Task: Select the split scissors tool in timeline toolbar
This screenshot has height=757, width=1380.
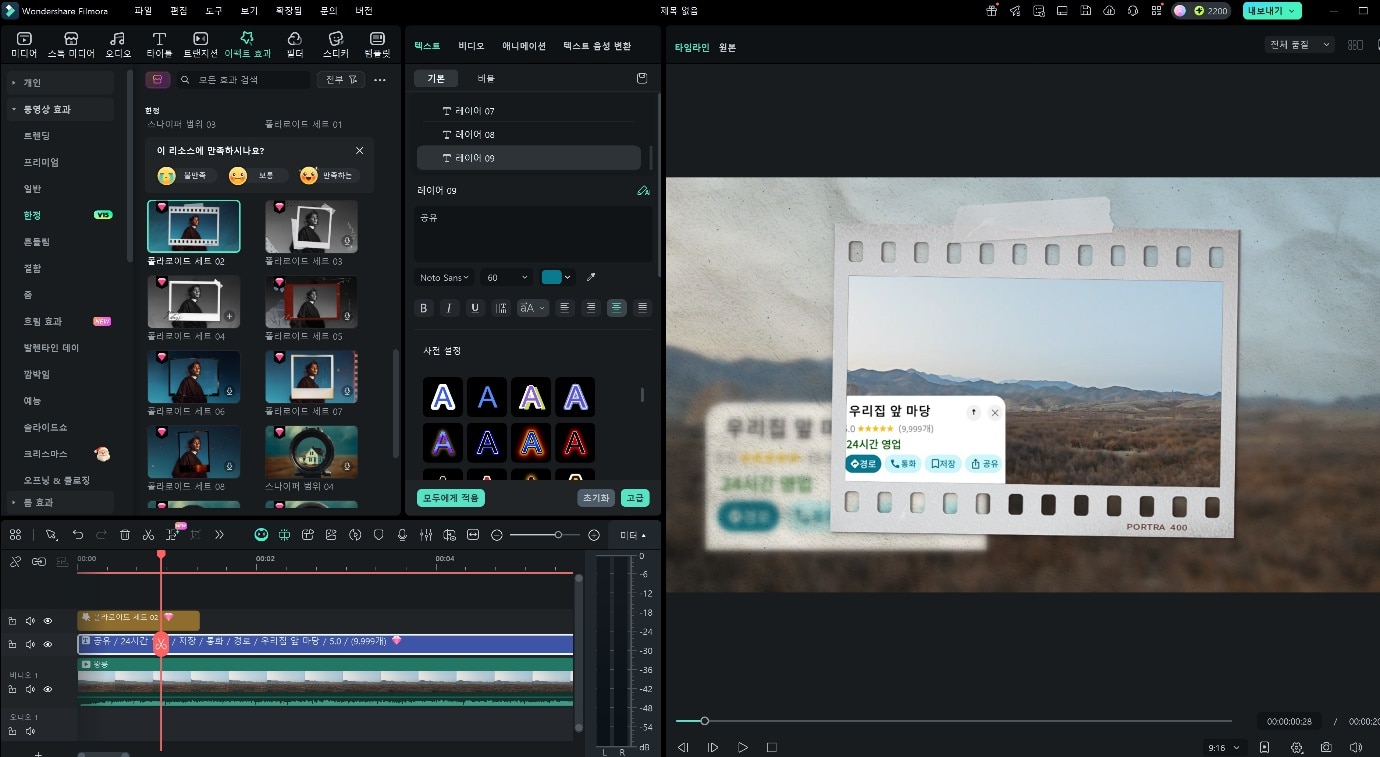Action: coord(148,535)
